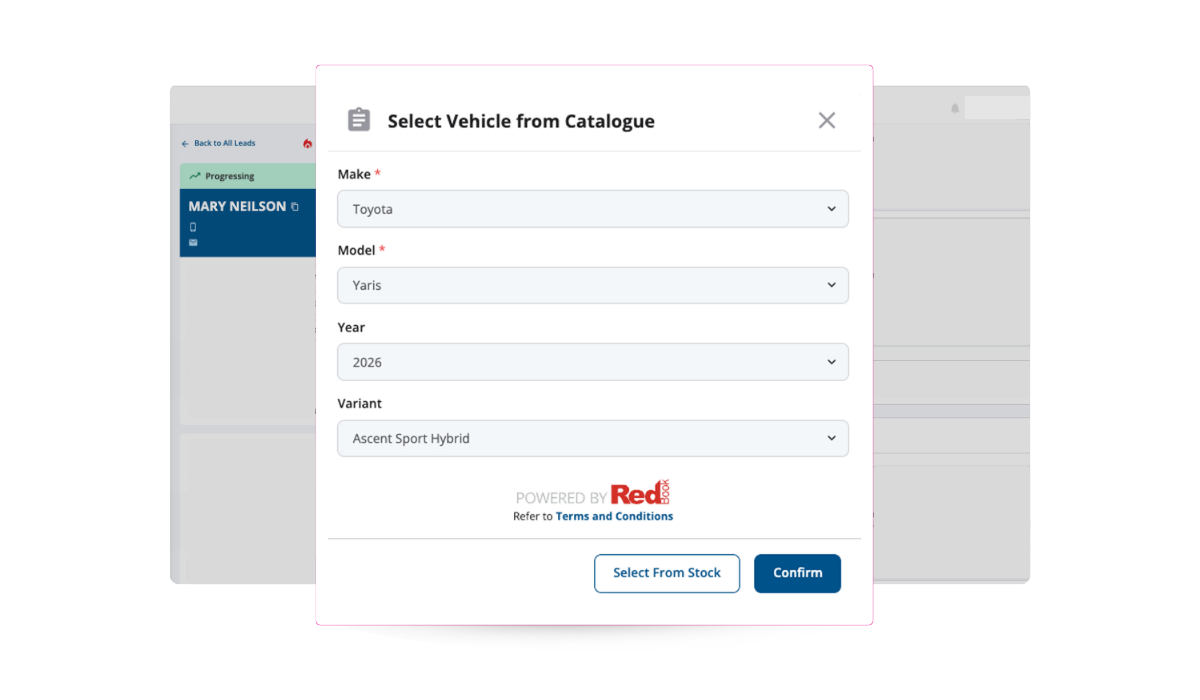Click the trending arrow icon beside Progressing

tap(195, 176)
